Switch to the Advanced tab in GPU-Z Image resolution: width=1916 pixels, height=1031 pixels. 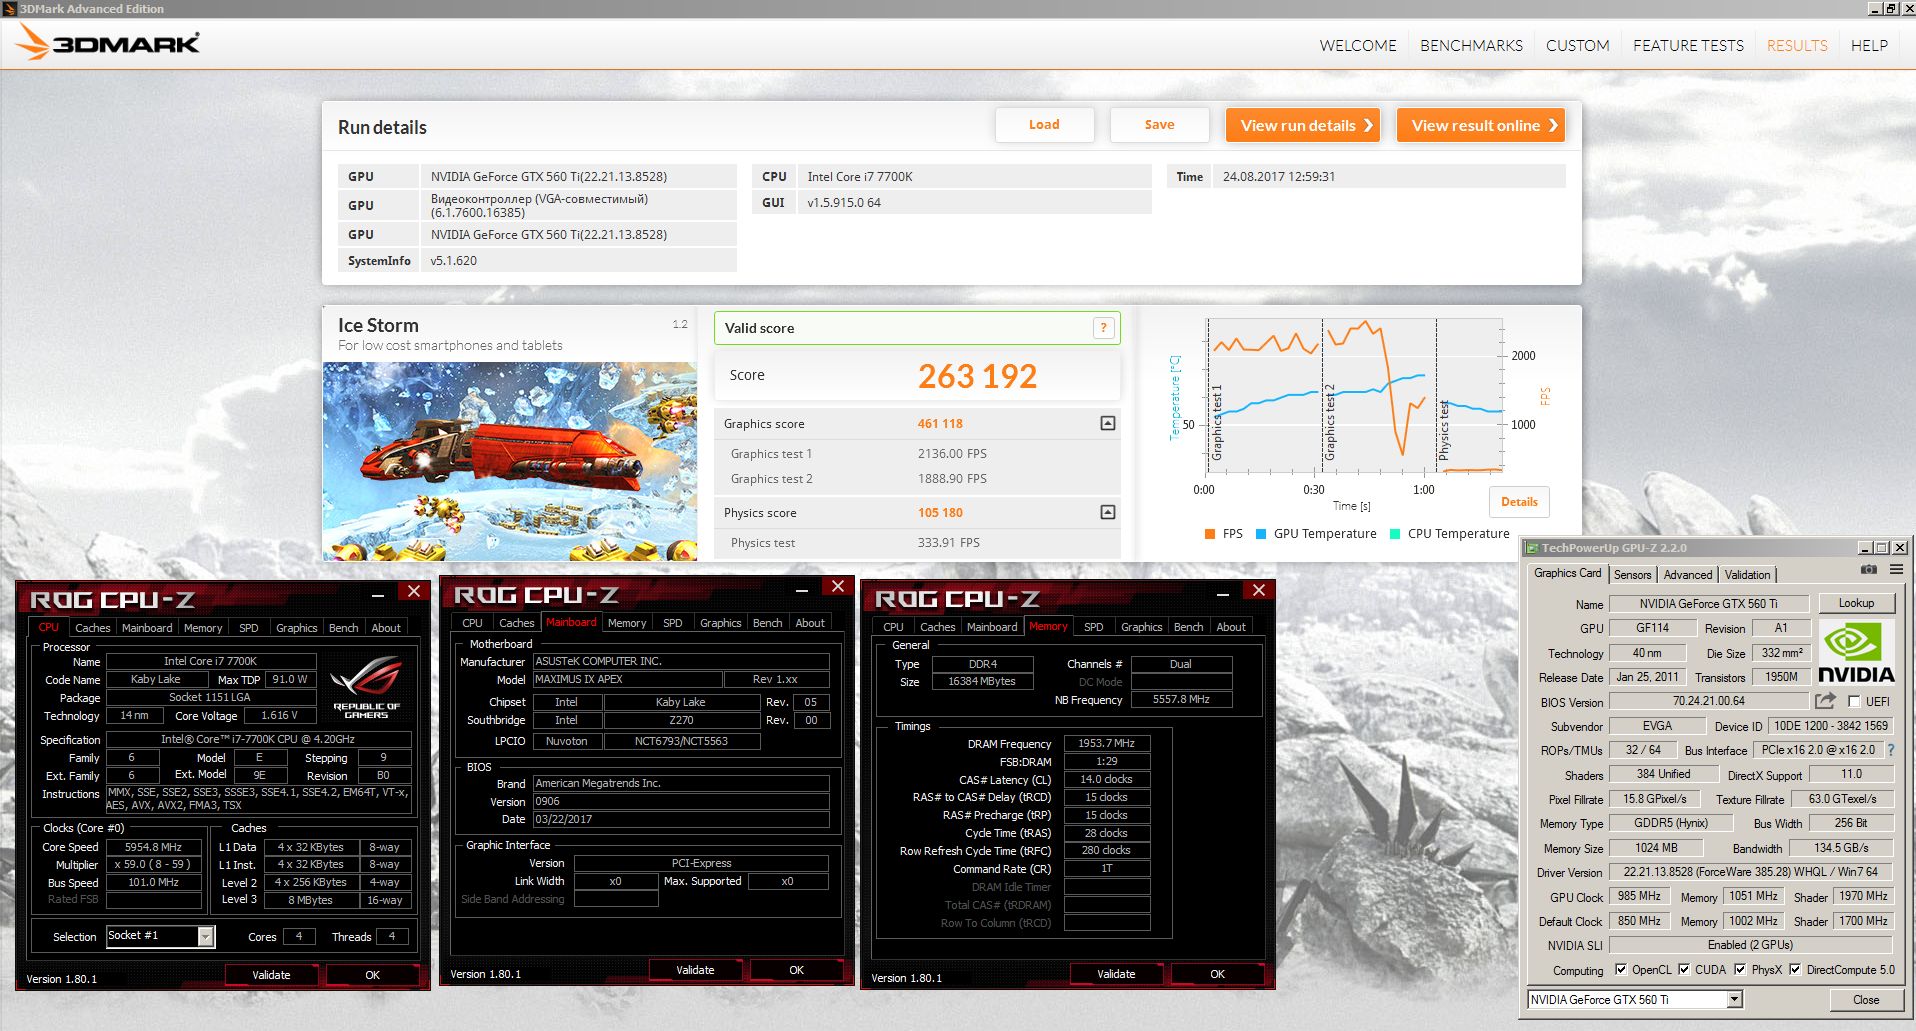(1688, 574)
